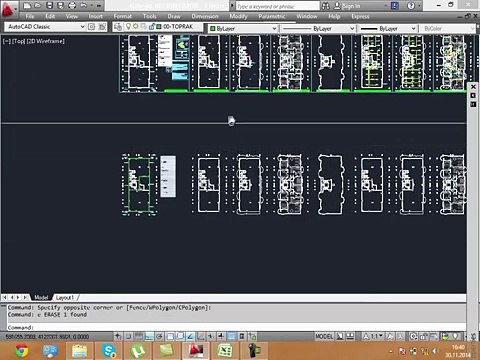
Task: Open the Layer Properties Manager
Action: point(118,27)
